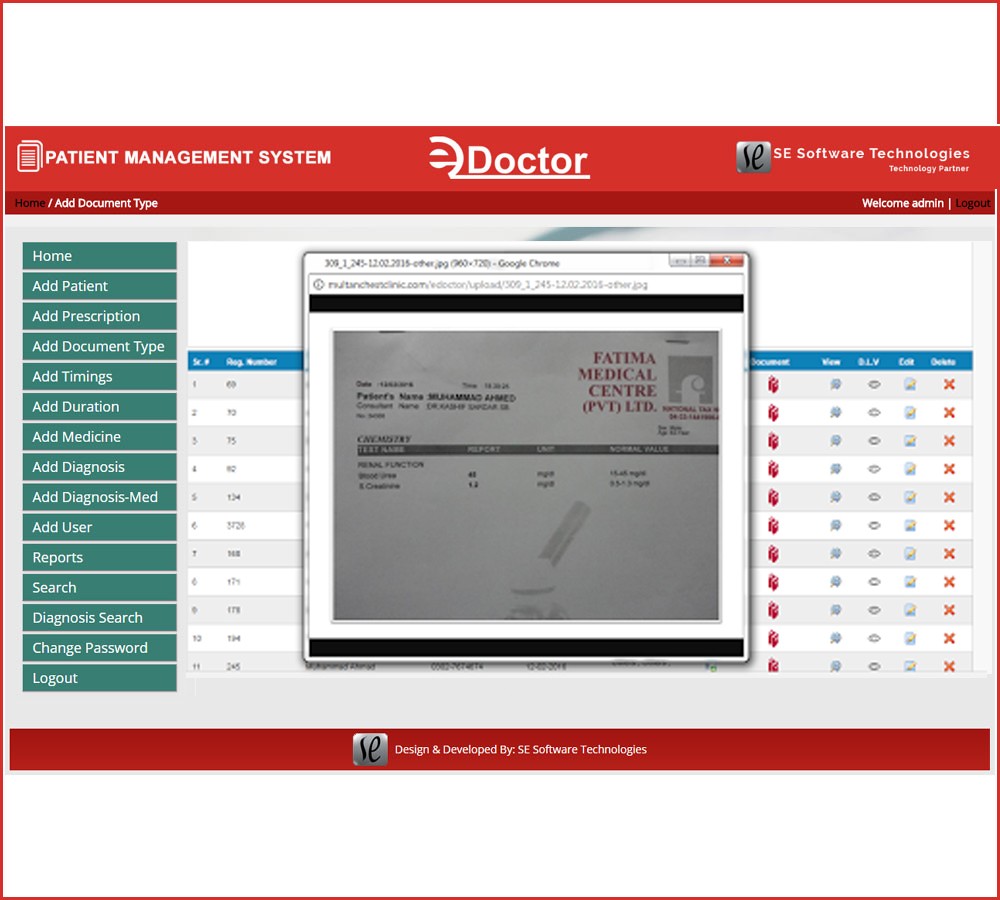Delete the record with registration 69

[949, 385]
